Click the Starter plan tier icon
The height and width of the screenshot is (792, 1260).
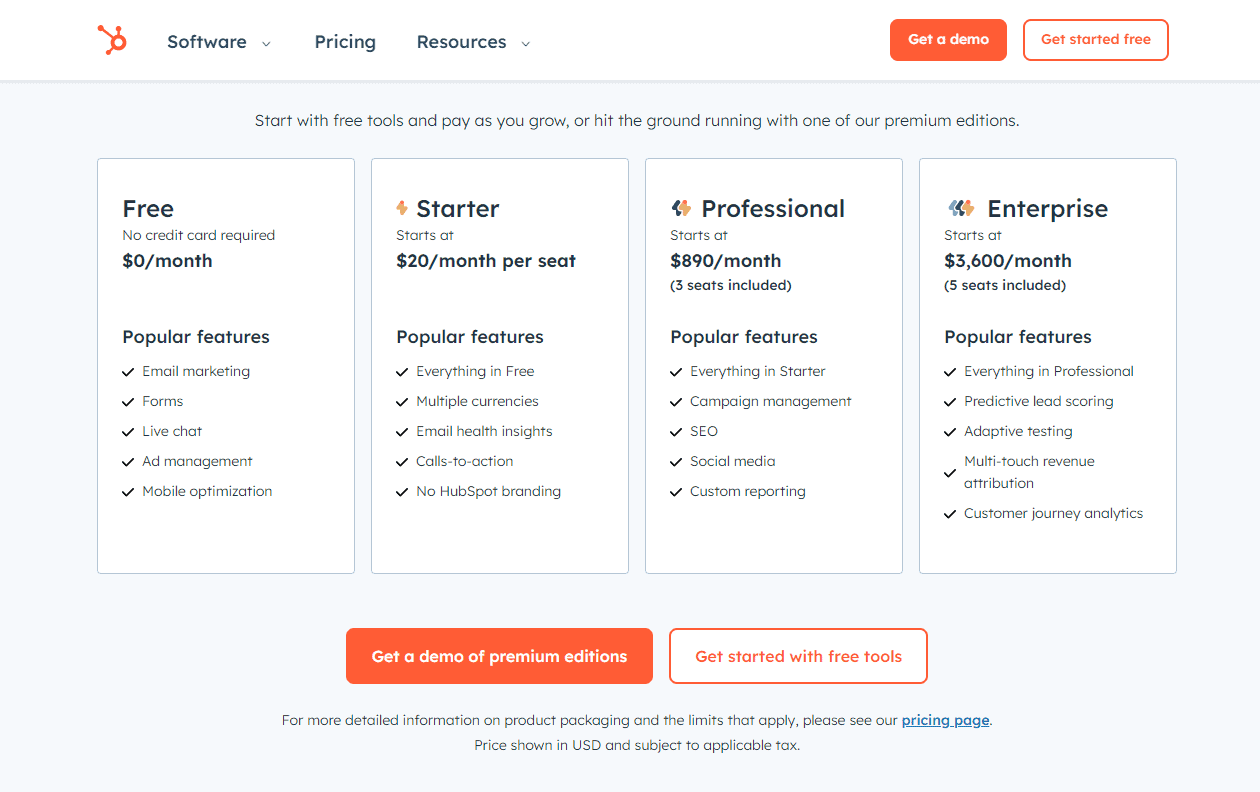pyautogui.click(x=402, y=208)
